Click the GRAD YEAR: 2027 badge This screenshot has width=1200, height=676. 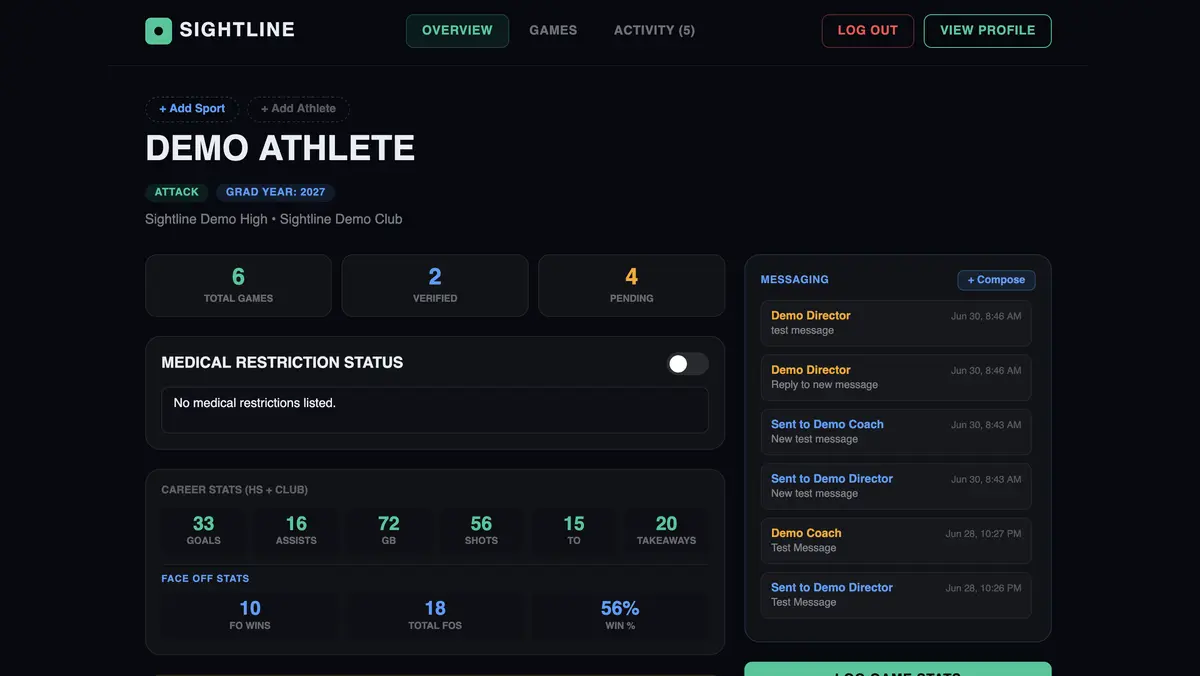coord(275,192)
